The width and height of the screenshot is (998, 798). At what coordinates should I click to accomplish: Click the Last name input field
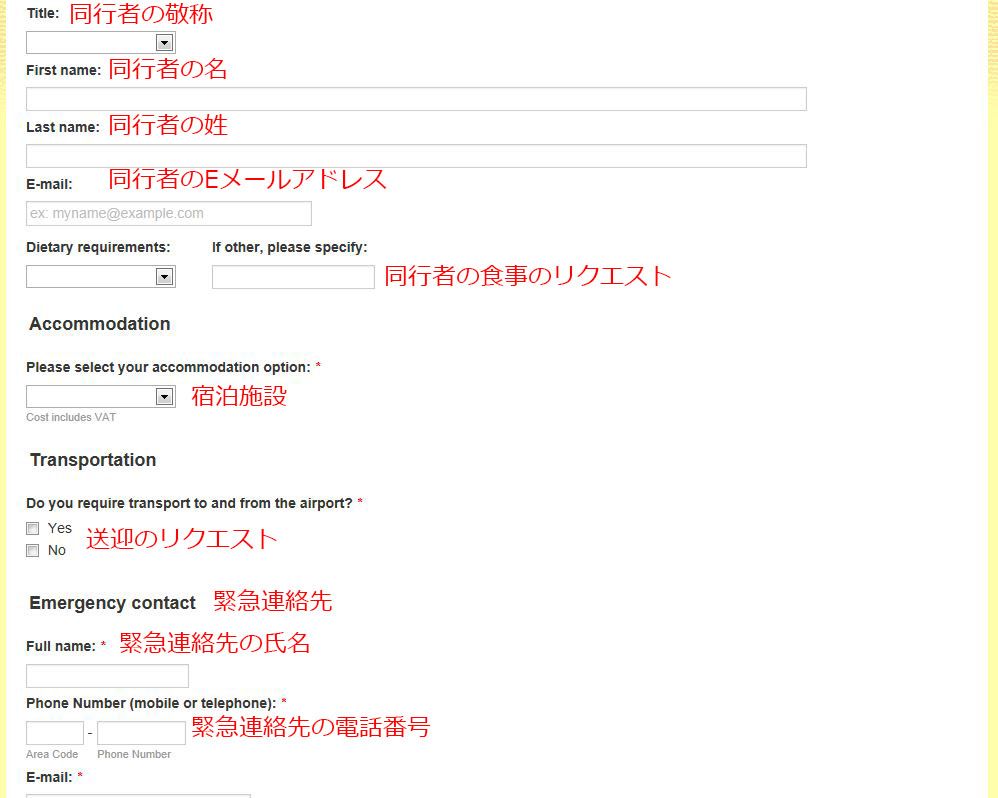point(416,156)
